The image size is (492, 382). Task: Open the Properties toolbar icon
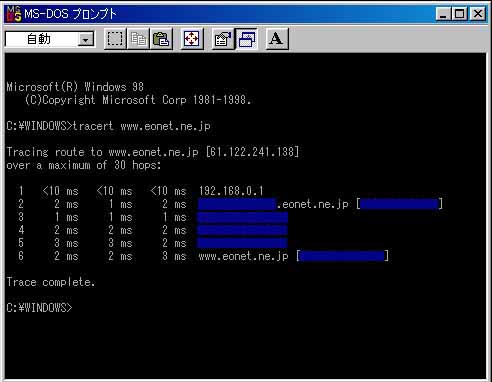[x=223, y=39]
